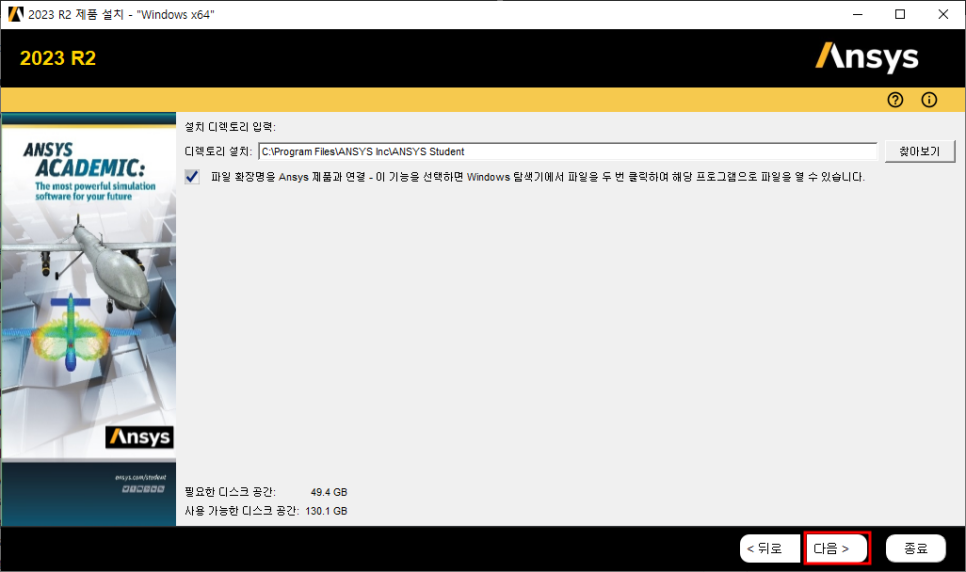966x572 pixels.
Task: Maximize the installer window
Action: coord(900,14)
